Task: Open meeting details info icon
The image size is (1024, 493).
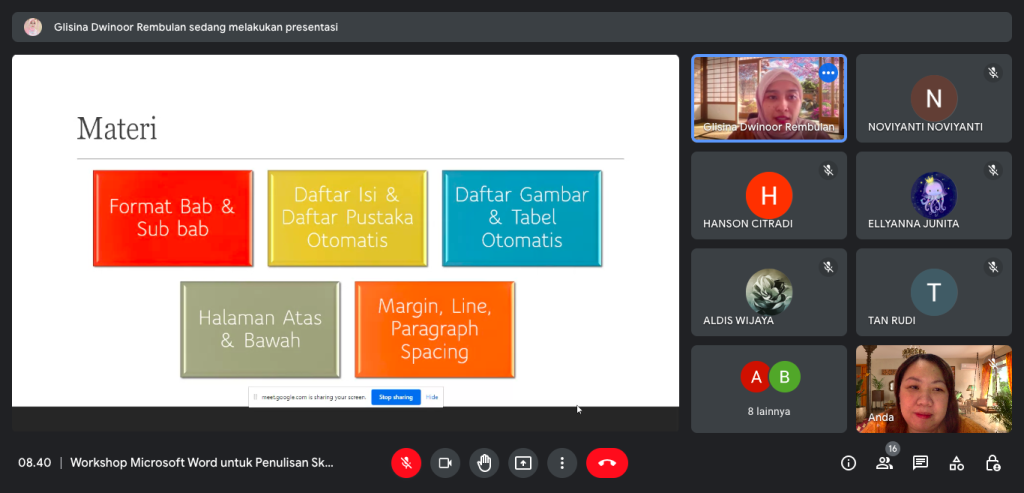Action: click(848, 463)
